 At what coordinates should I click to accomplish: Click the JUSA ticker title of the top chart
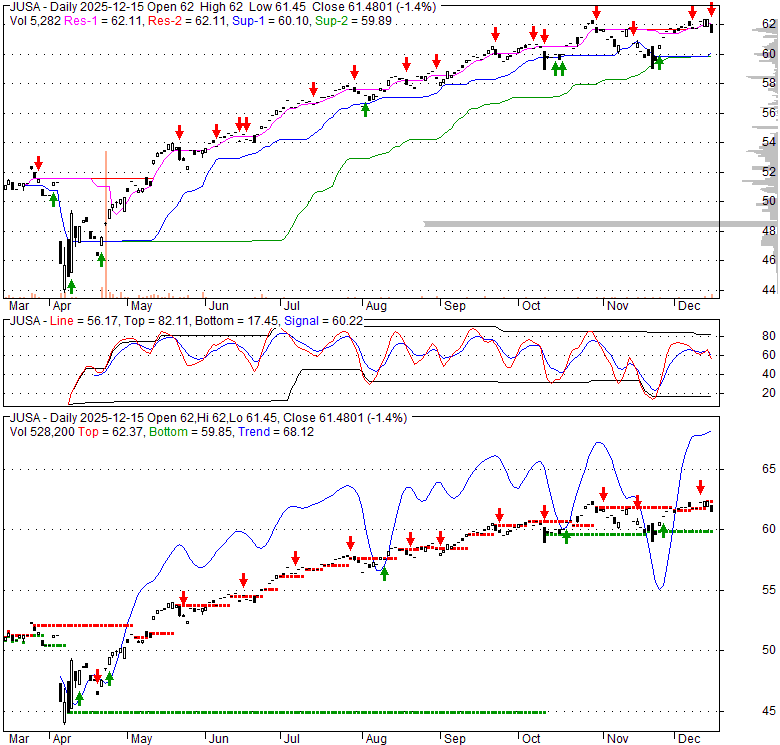pos(23,5)
